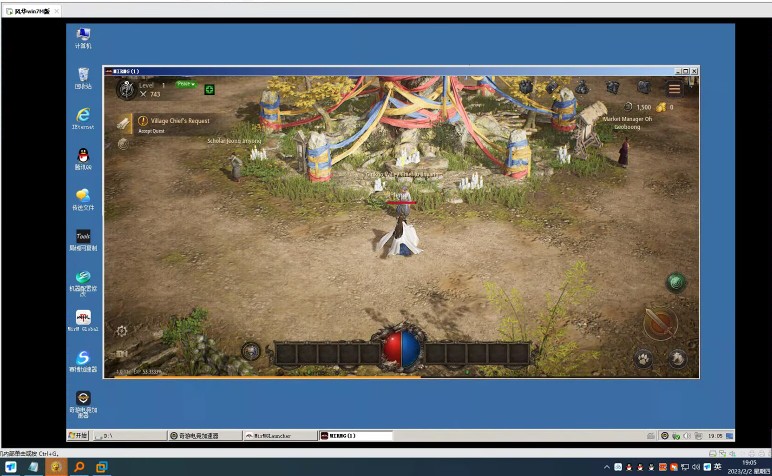Launch the Mir4 Global desktop shortcut

click(83, 321)
